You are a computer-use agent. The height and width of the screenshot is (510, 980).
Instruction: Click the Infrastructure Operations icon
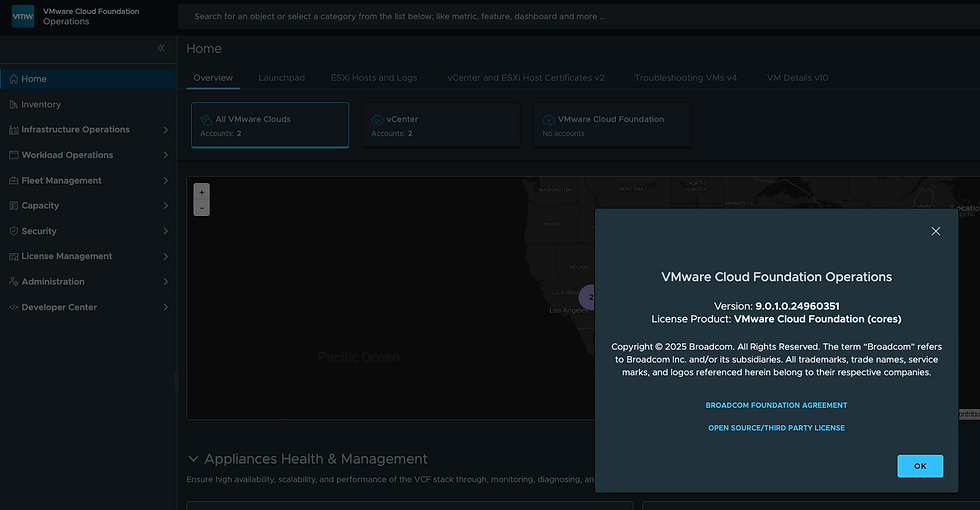tap(14, 130)
